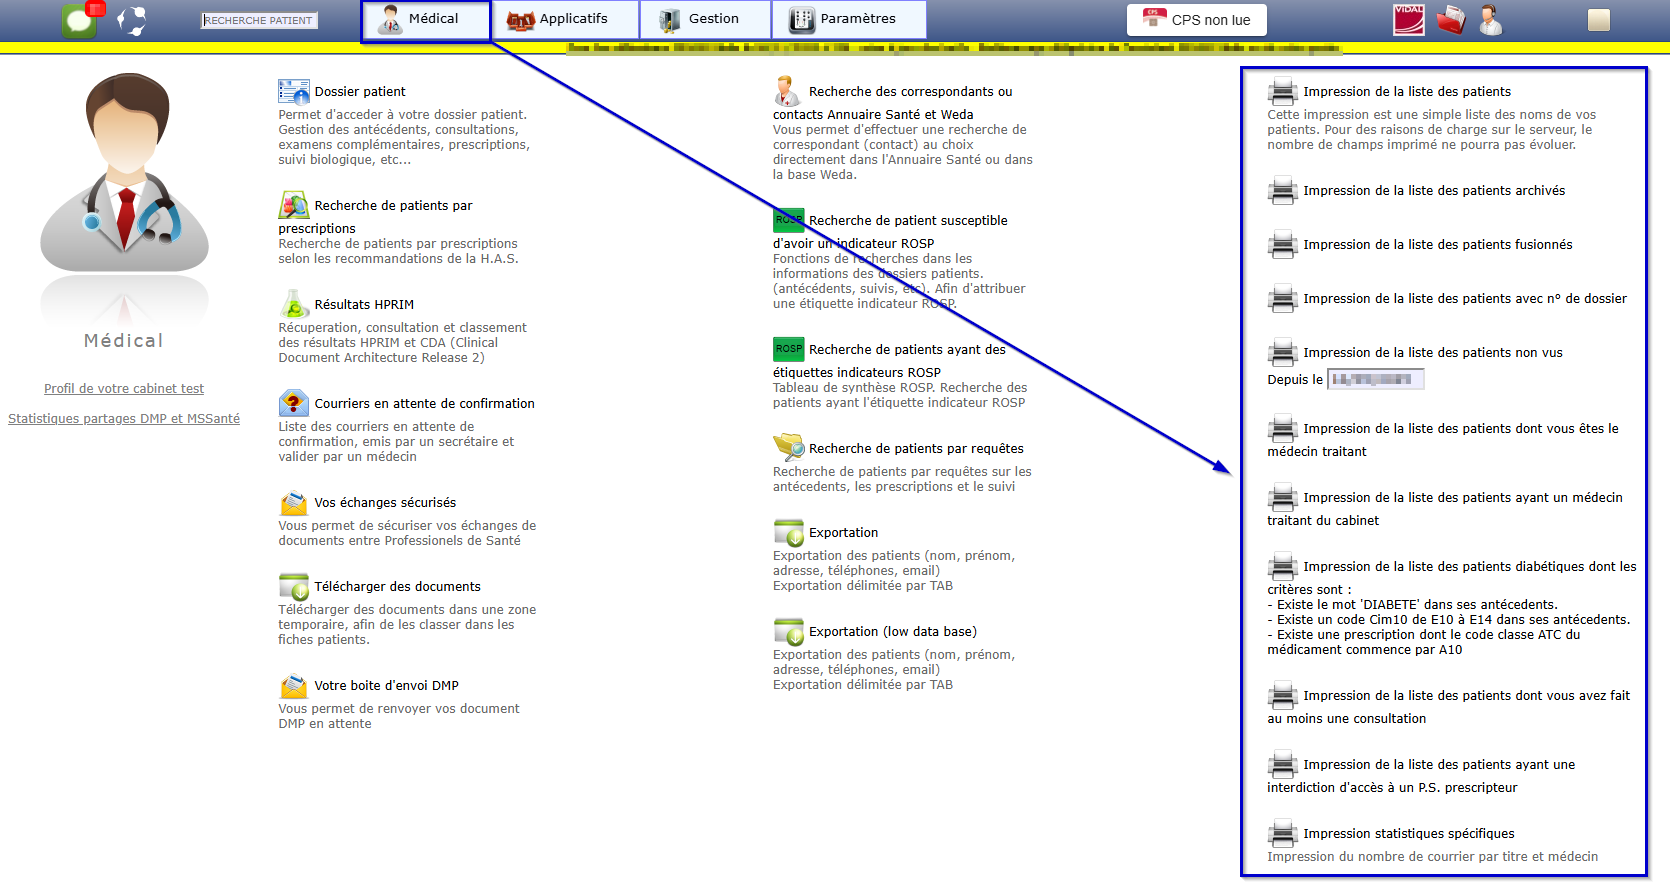Viewport: 1670px width, 888px height.
Task: Open Dossier patient icon
Action: coord(293,92)
